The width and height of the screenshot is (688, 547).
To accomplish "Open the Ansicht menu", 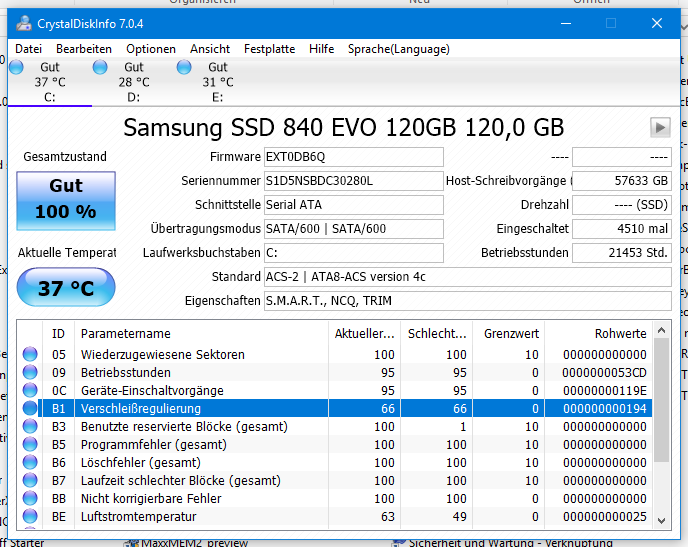I will [210, 49].
